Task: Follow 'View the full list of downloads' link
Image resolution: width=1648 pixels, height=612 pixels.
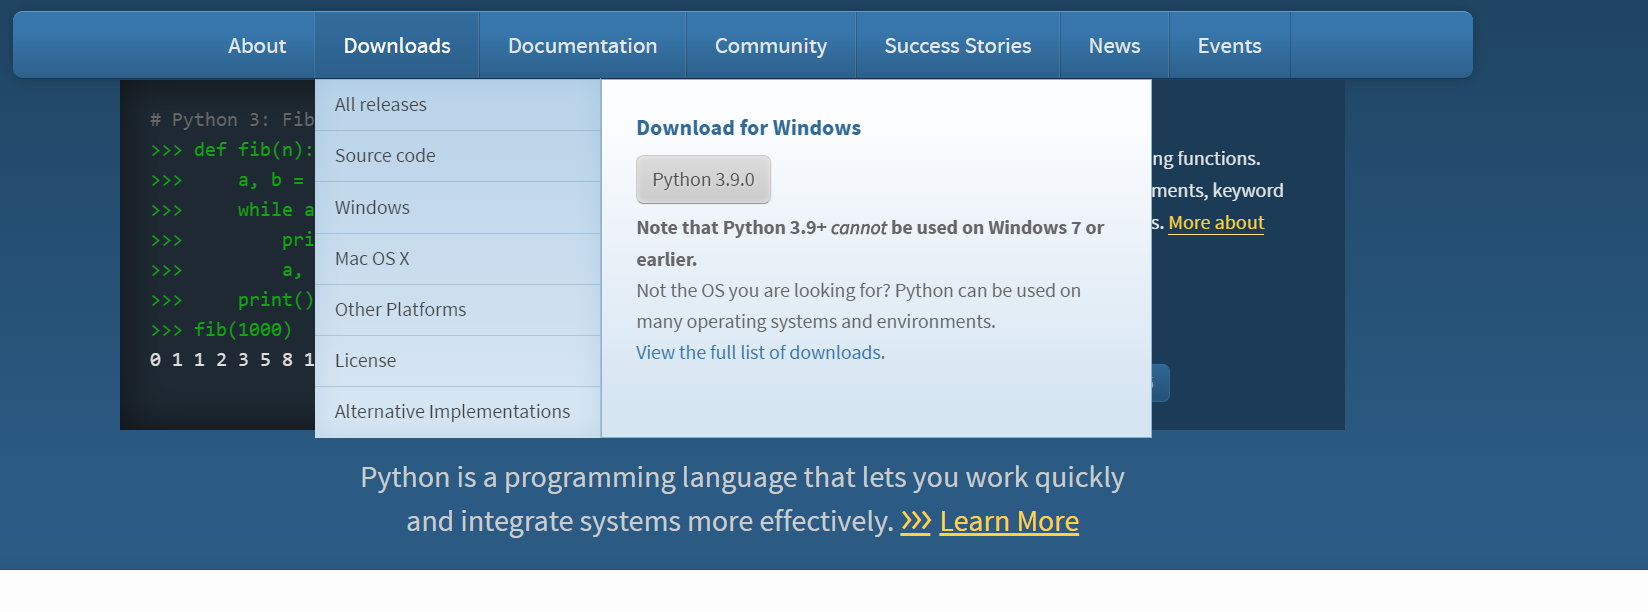Action: [758, 353]
